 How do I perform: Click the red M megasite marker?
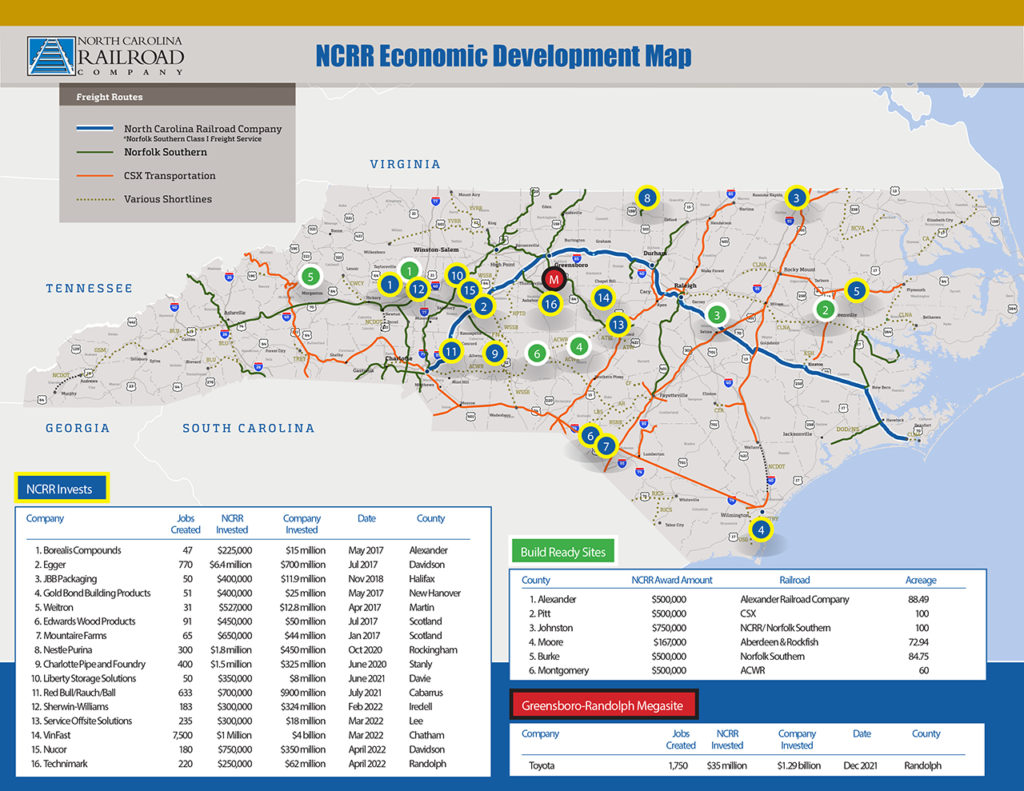(x=553, y=279)
